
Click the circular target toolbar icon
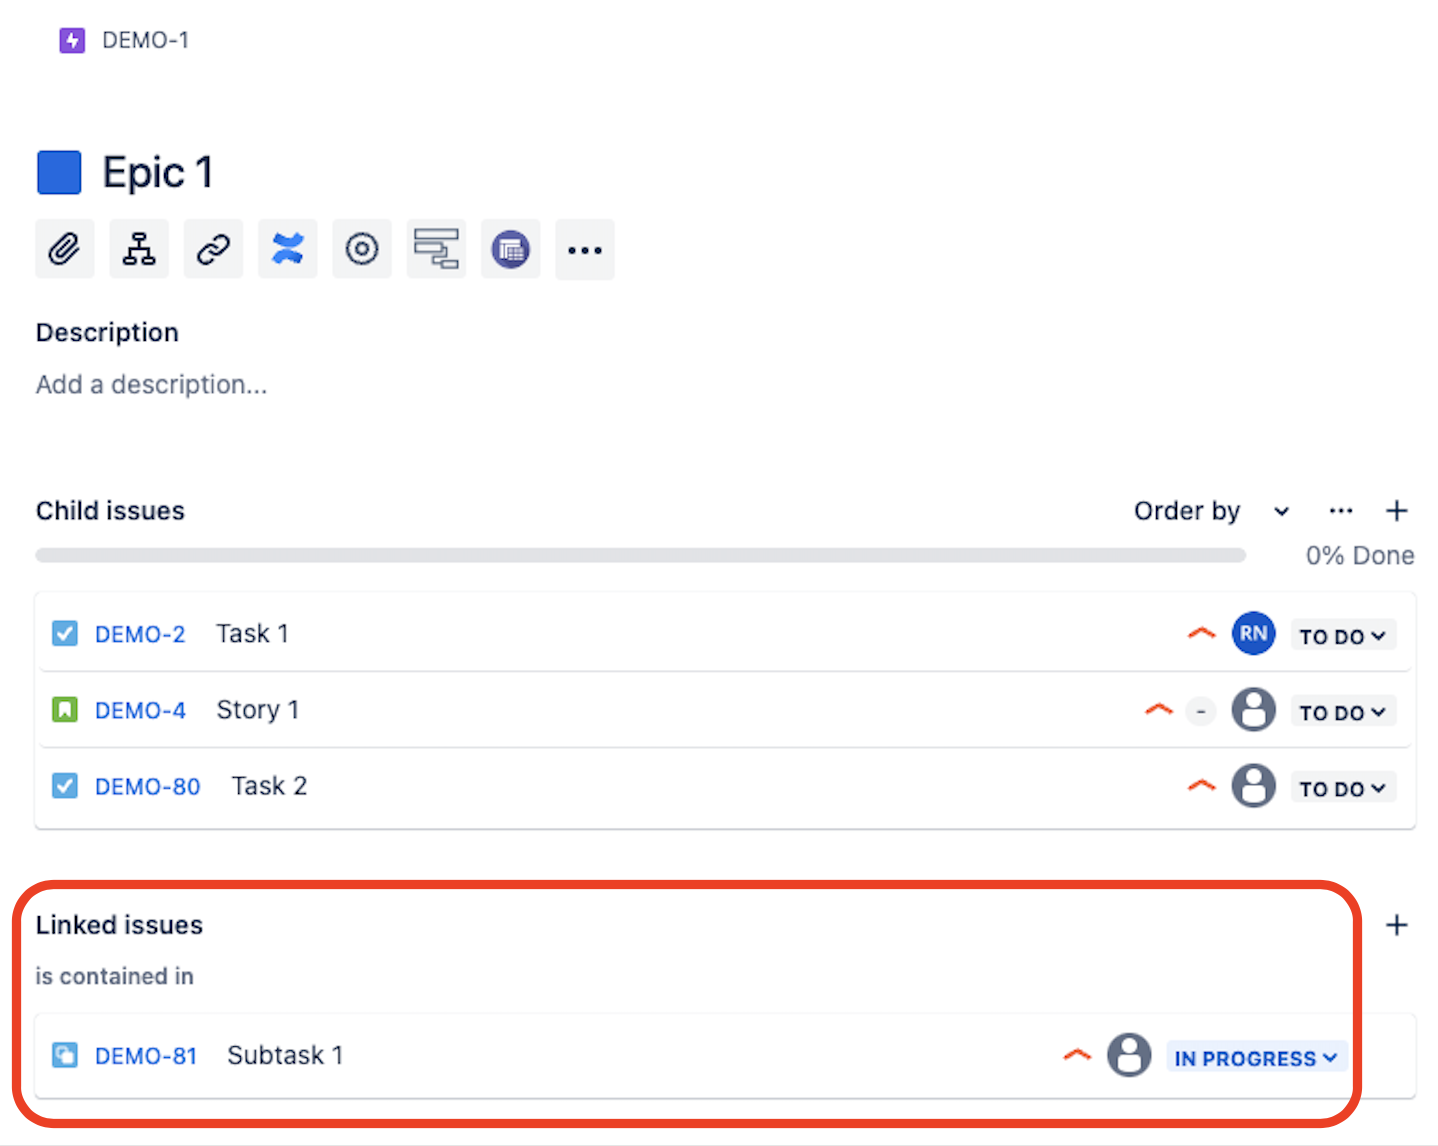pyautogui.click(x=362, y=249)
